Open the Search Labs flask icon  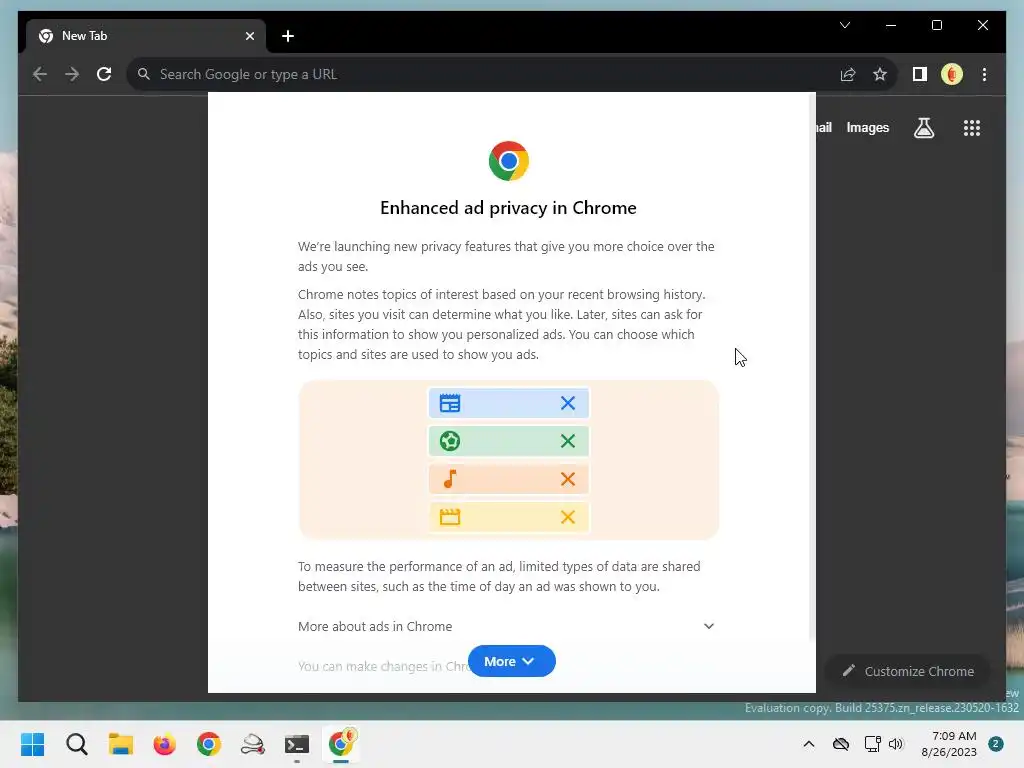(923, 128)
